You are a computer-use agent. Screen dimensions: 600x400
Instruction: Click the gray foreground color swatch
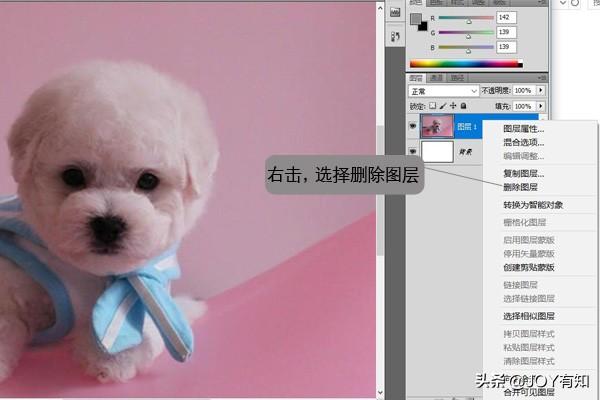click(x=415, y=18)
